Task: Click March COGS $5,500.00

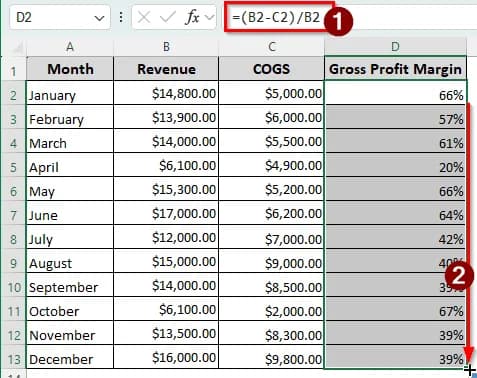Action: 271,141
